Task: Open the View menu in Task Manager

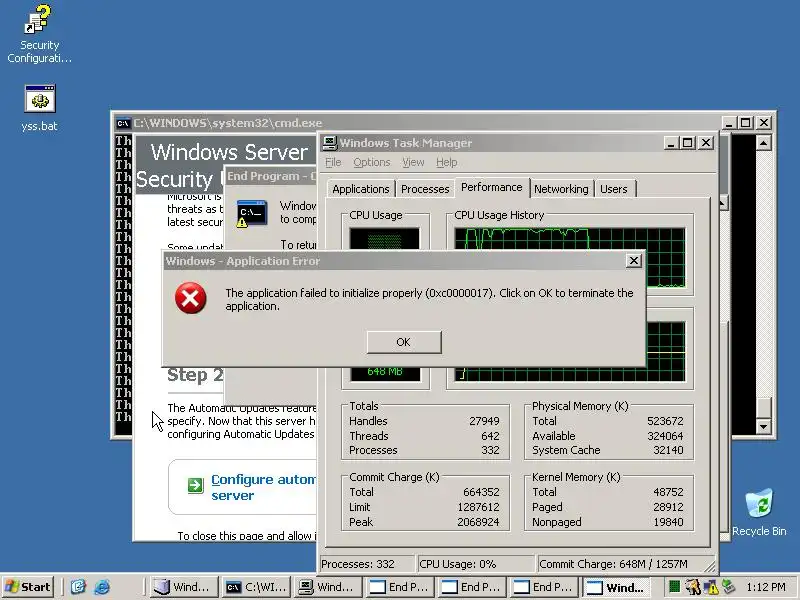Action: click(x=413, y=162)
